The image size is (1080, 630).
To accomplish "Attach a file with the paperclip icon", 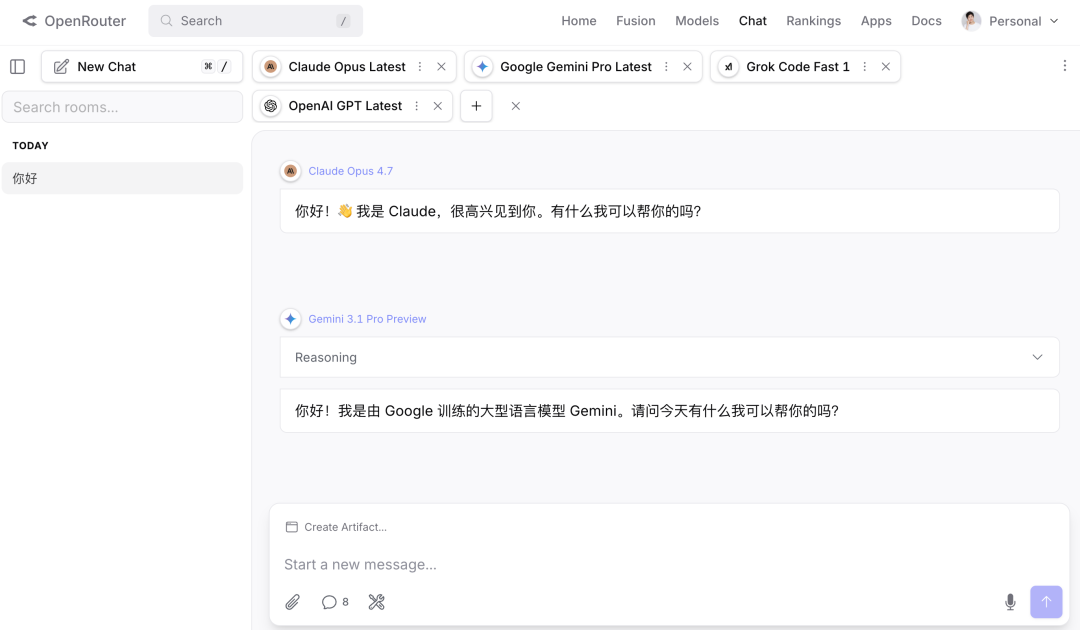I will 293,602.
